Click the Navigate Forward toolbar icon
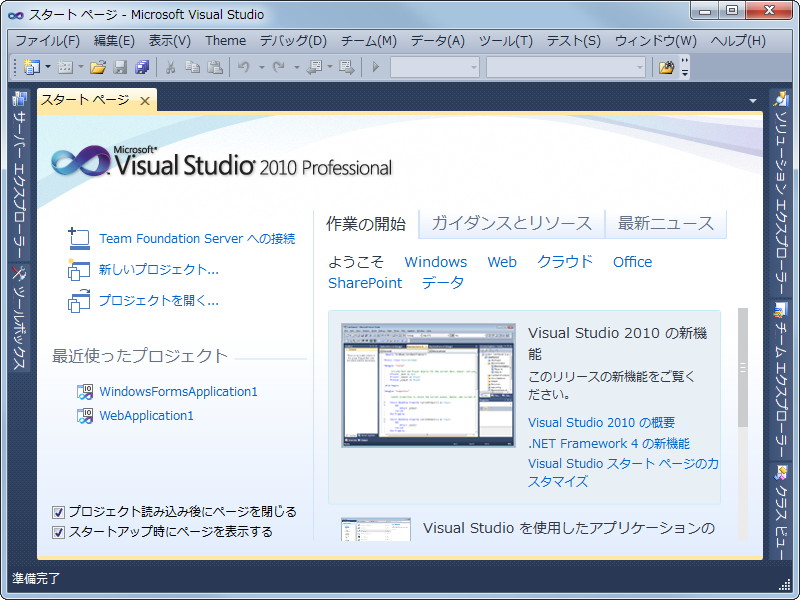800x600 pixels. pos(346,67)
